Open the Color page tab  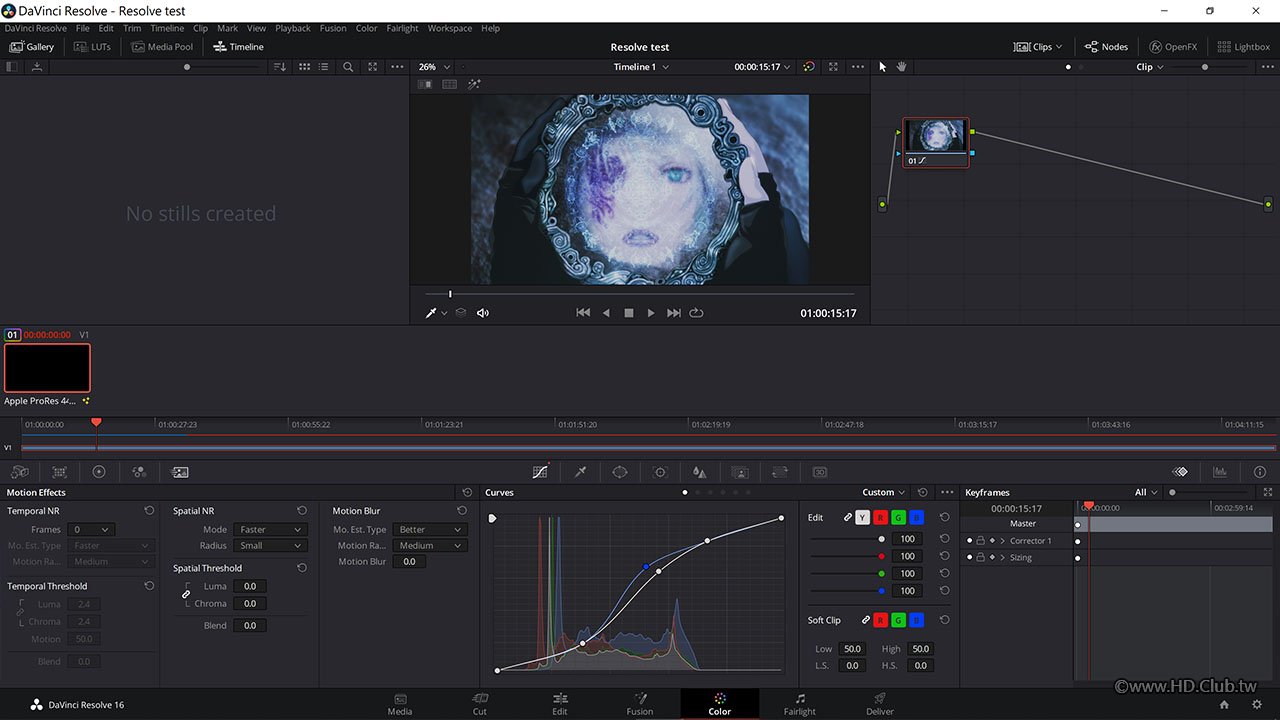(719, 703)
